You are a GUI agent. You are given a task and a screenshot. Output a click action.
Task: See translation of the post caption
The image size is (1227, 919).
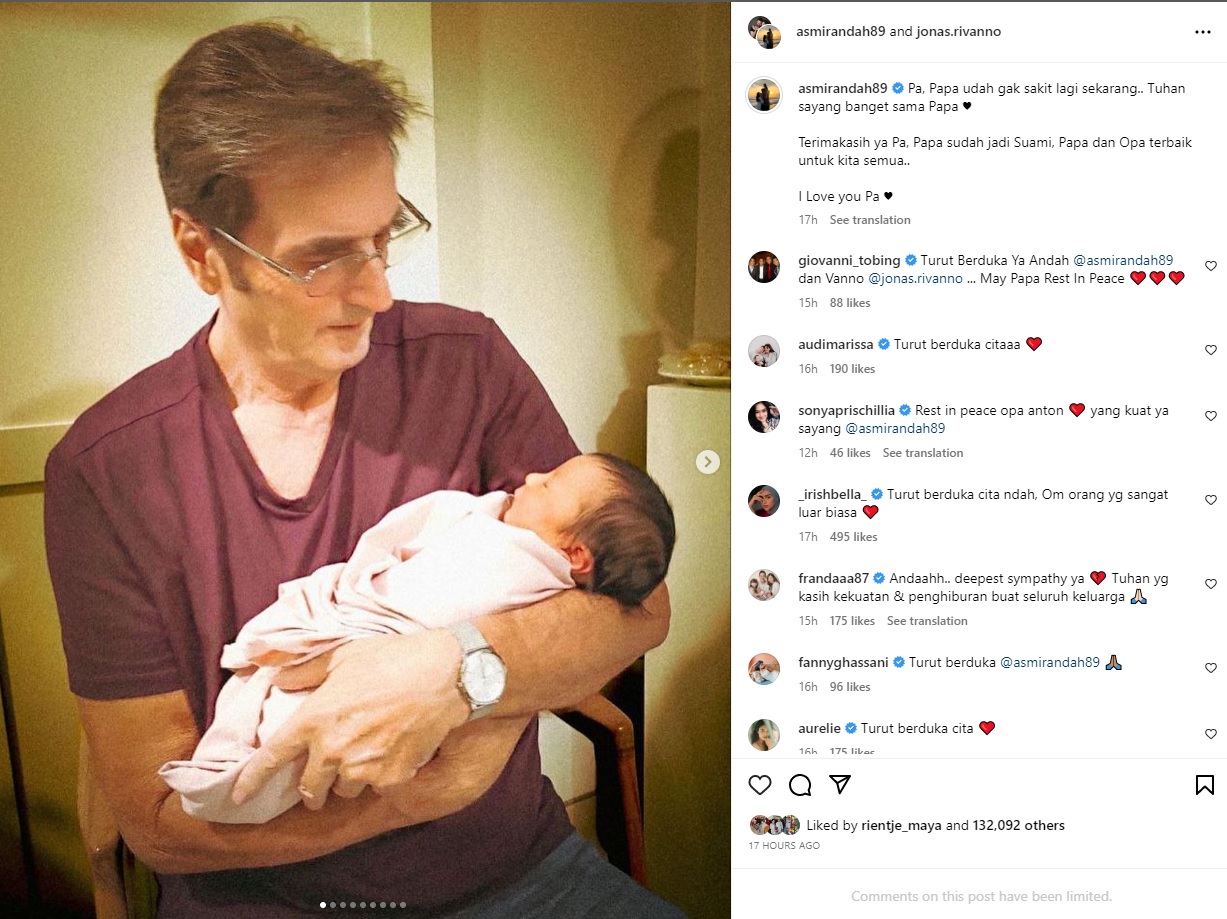click(870, 220)
